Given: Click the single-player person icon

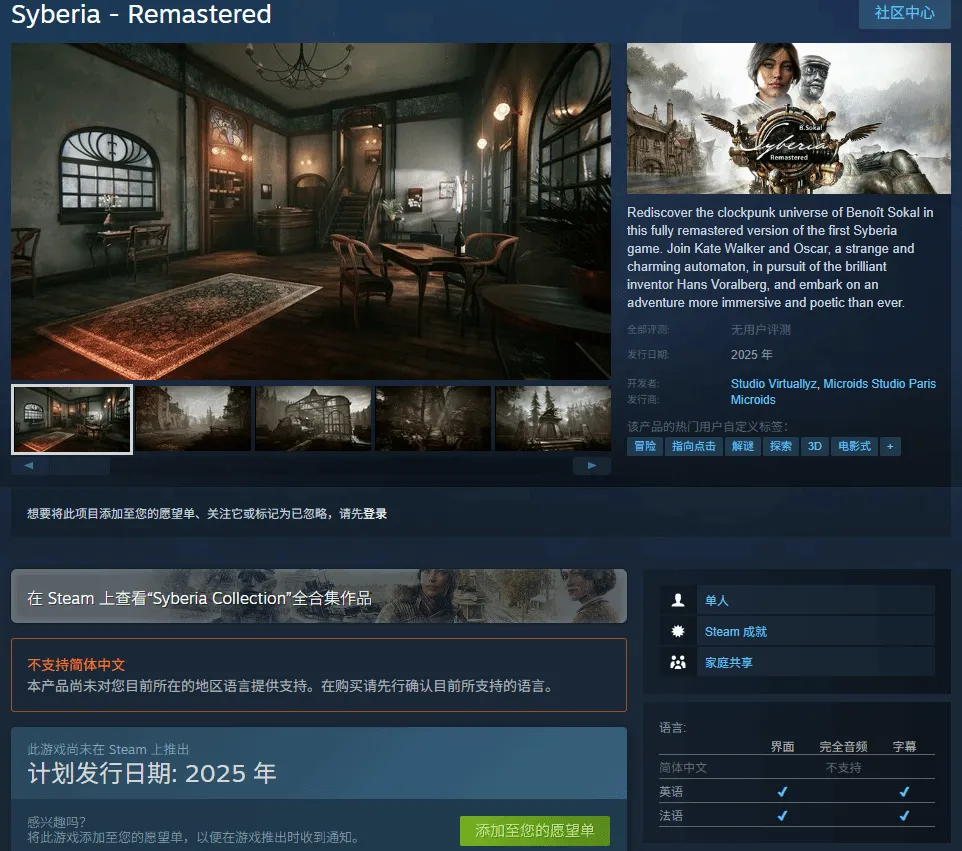Looking at the screenshot, I should [678, 600].
